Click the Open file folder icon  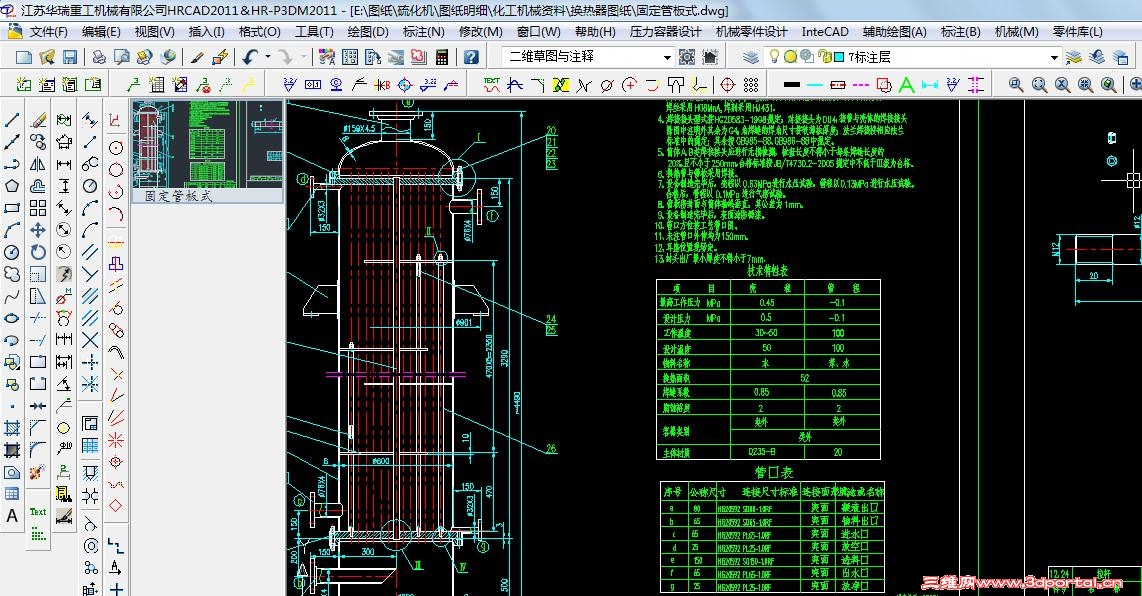47,57
